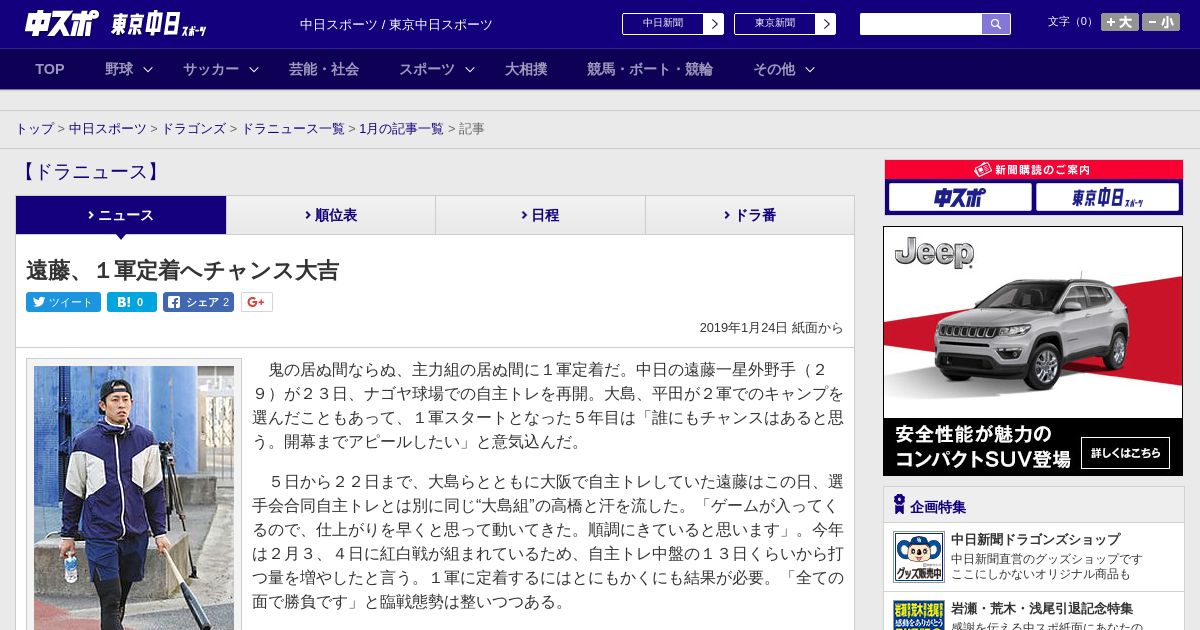Expand the その他 dropdown arrow
1200x630 pixels.
(x=810, y=70)
